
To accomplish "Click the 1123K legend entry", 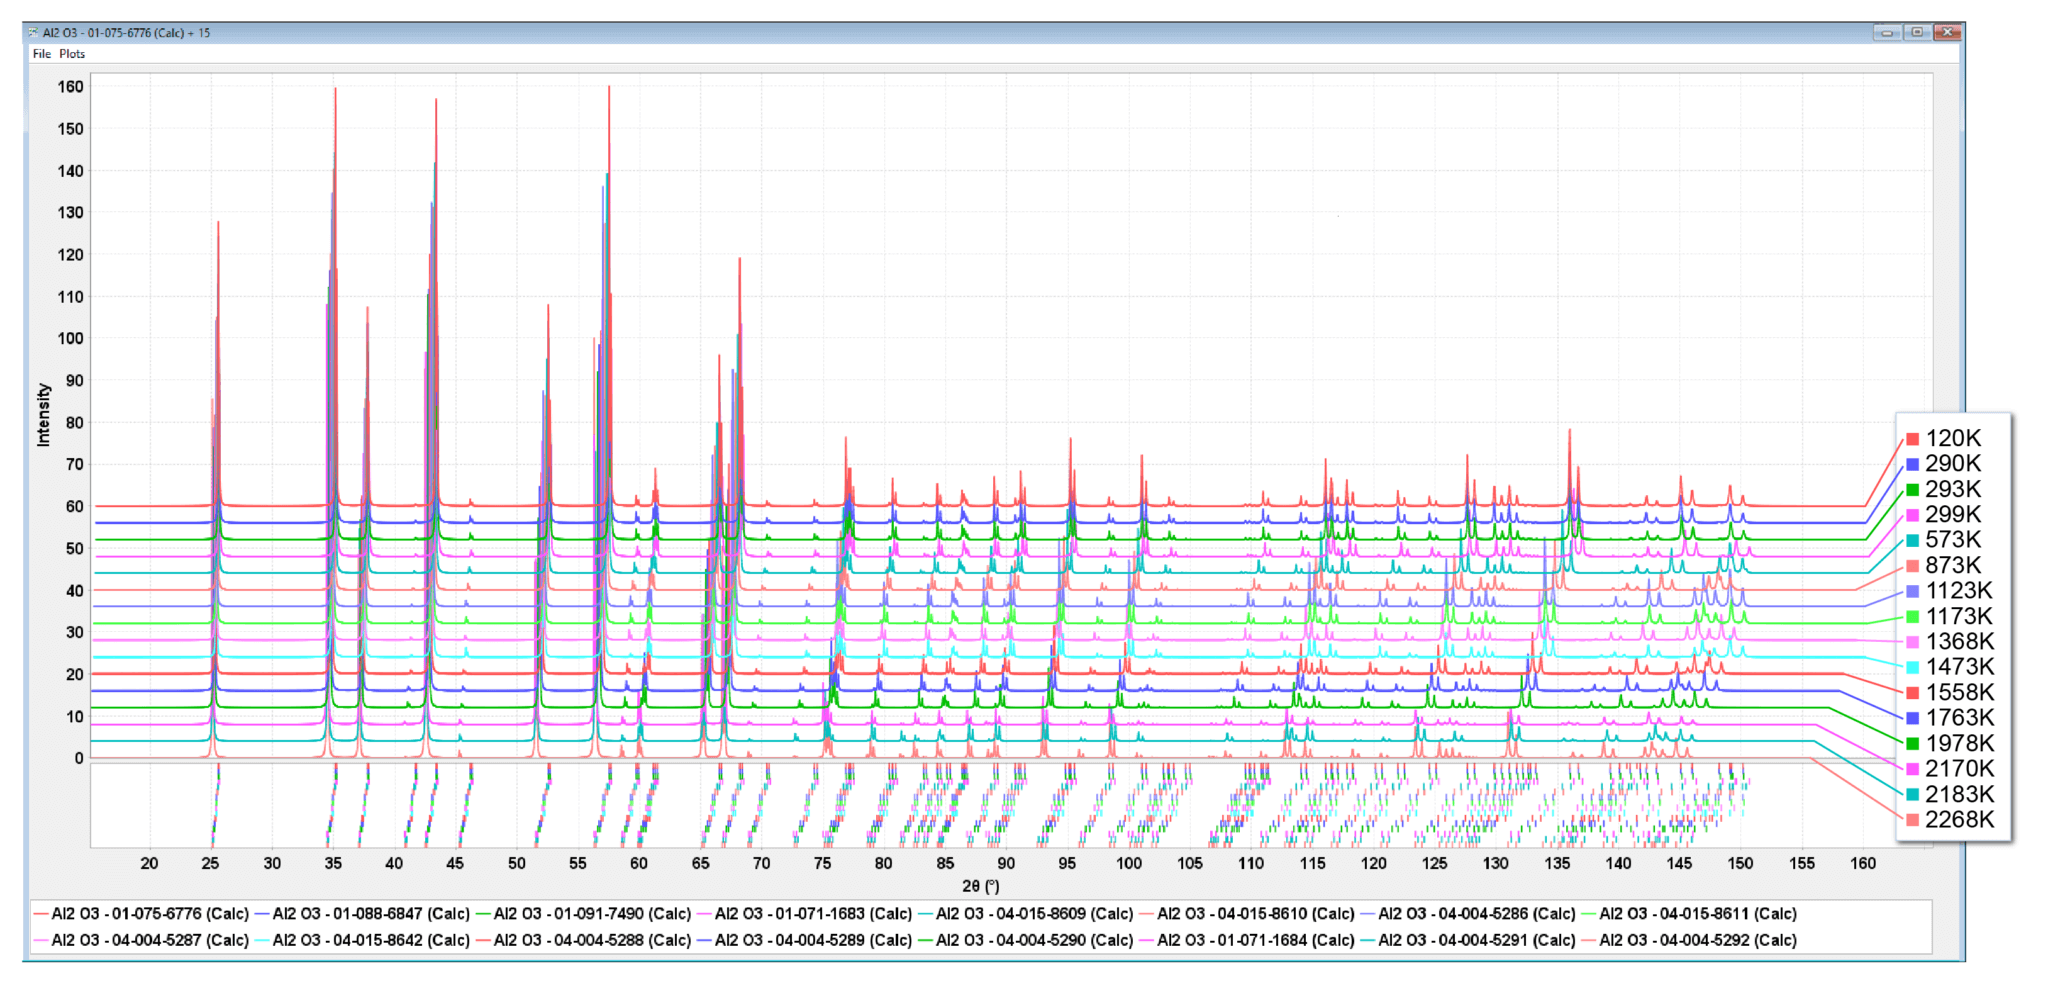I will [1958, 591].
